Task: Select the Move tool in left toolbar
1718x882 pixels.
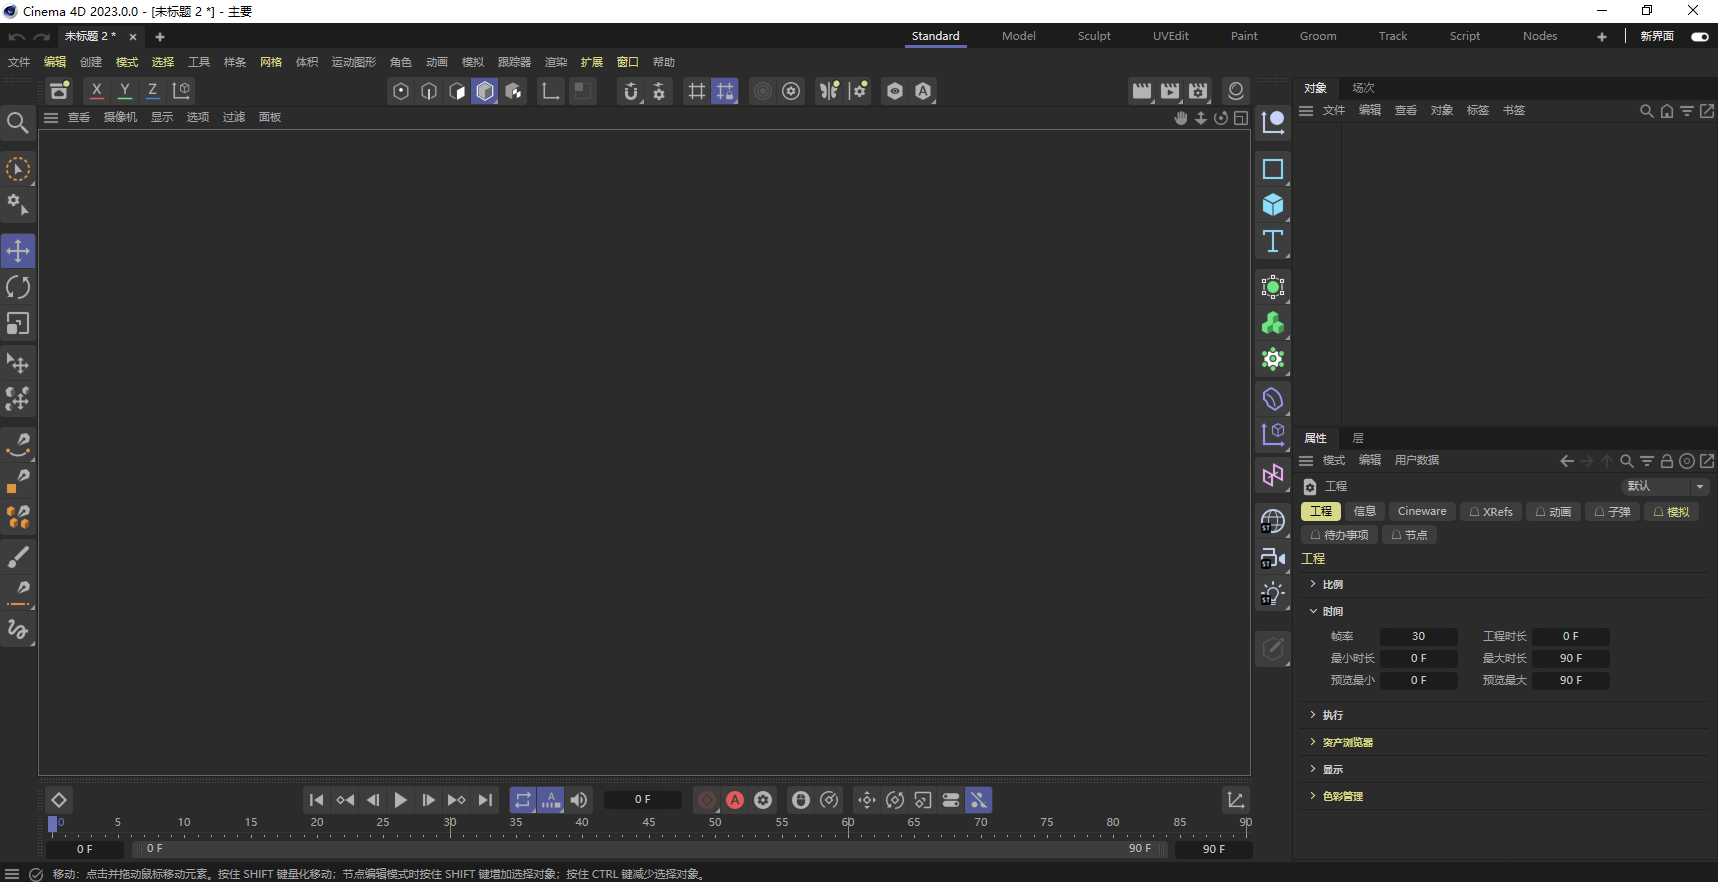Action: click(x=18, y=251)
